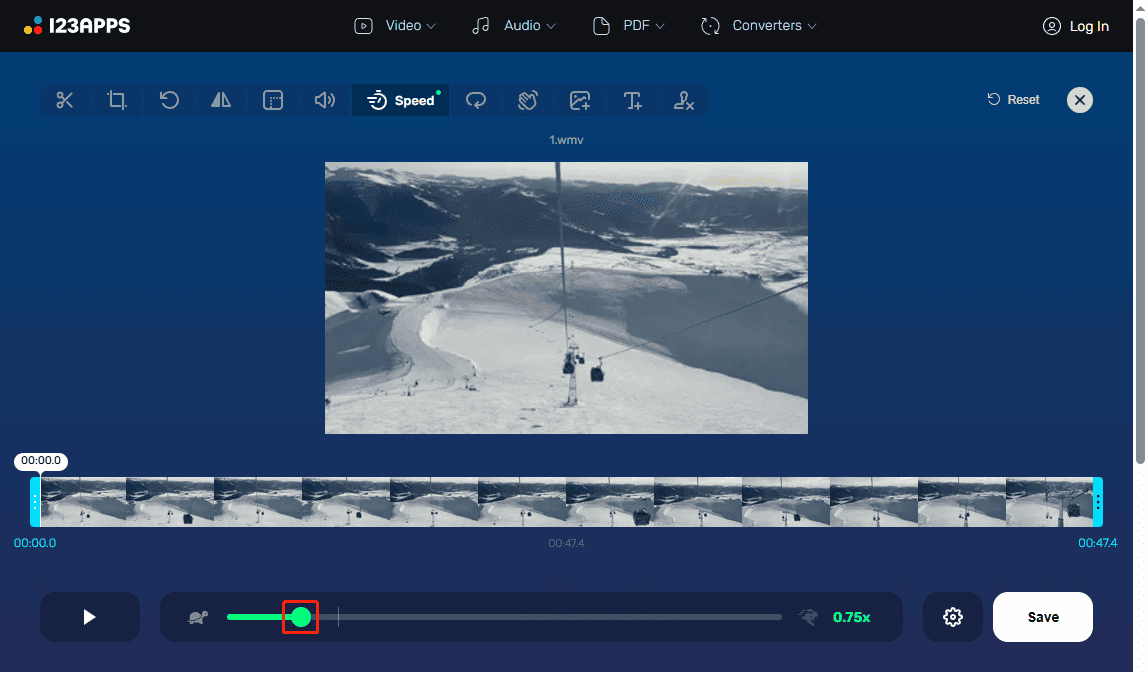Open the add text tool
The height and width of the screenshot is (673, 1148).
[632, 100]
